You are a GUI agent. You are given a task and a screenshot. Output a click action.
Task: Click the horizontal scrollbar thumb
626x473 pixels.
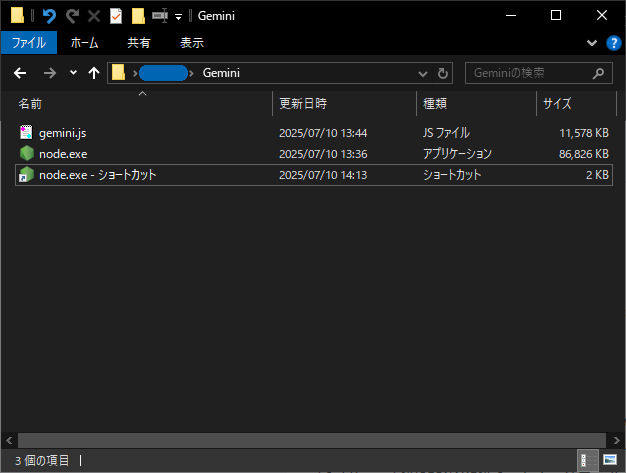pyautogui.click(x=312, y=441)
